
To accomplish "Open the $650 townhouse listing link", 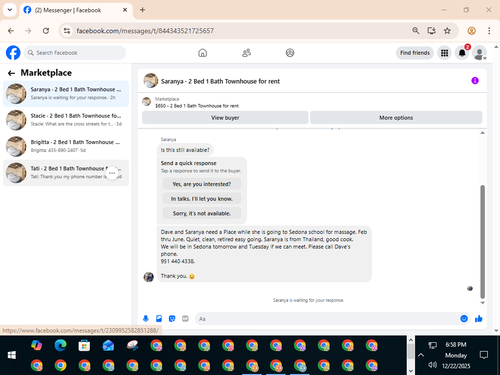I will point(197,106).
